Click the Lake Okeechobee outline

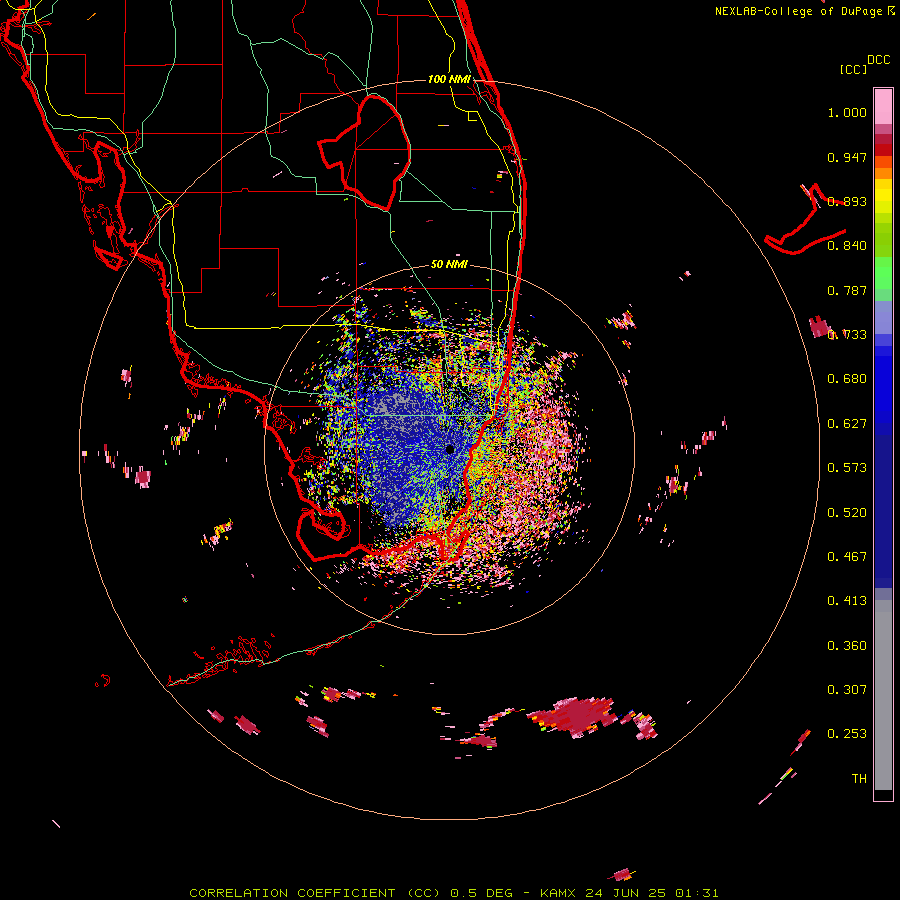364,153
